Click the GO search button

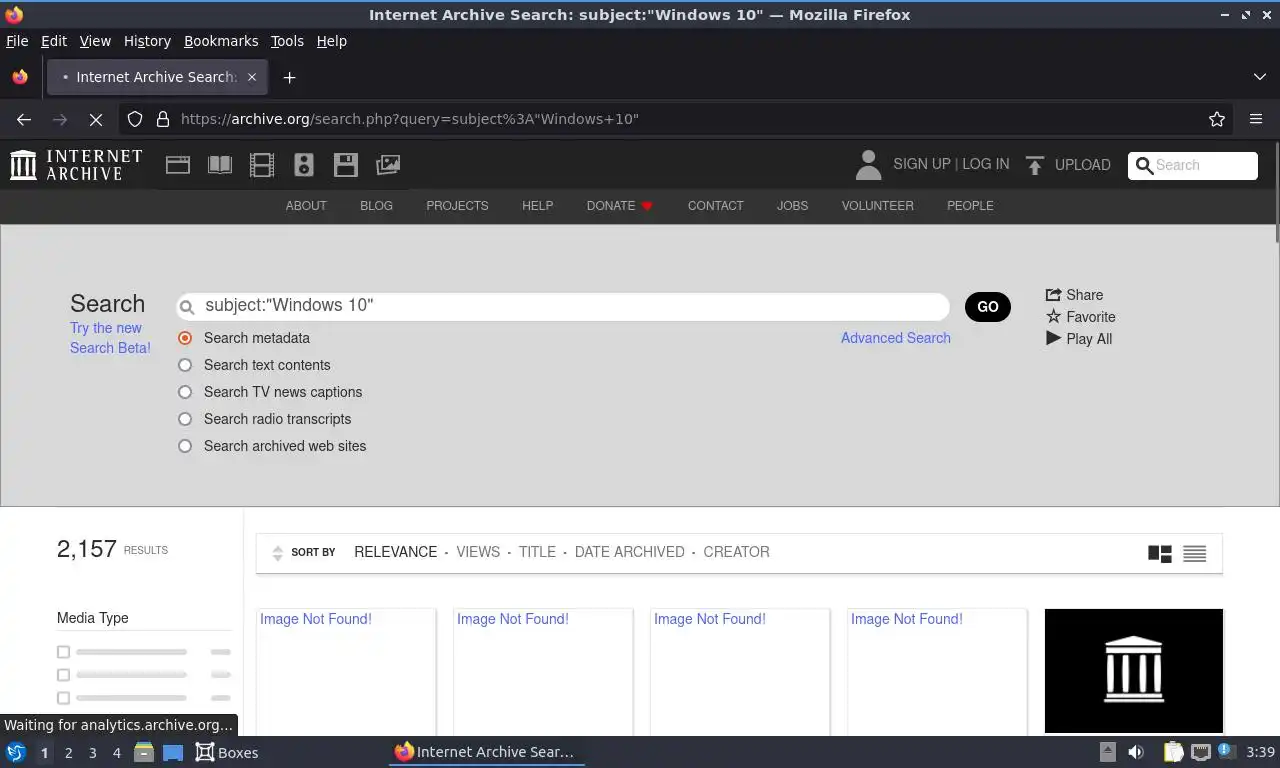click(988, 307)
